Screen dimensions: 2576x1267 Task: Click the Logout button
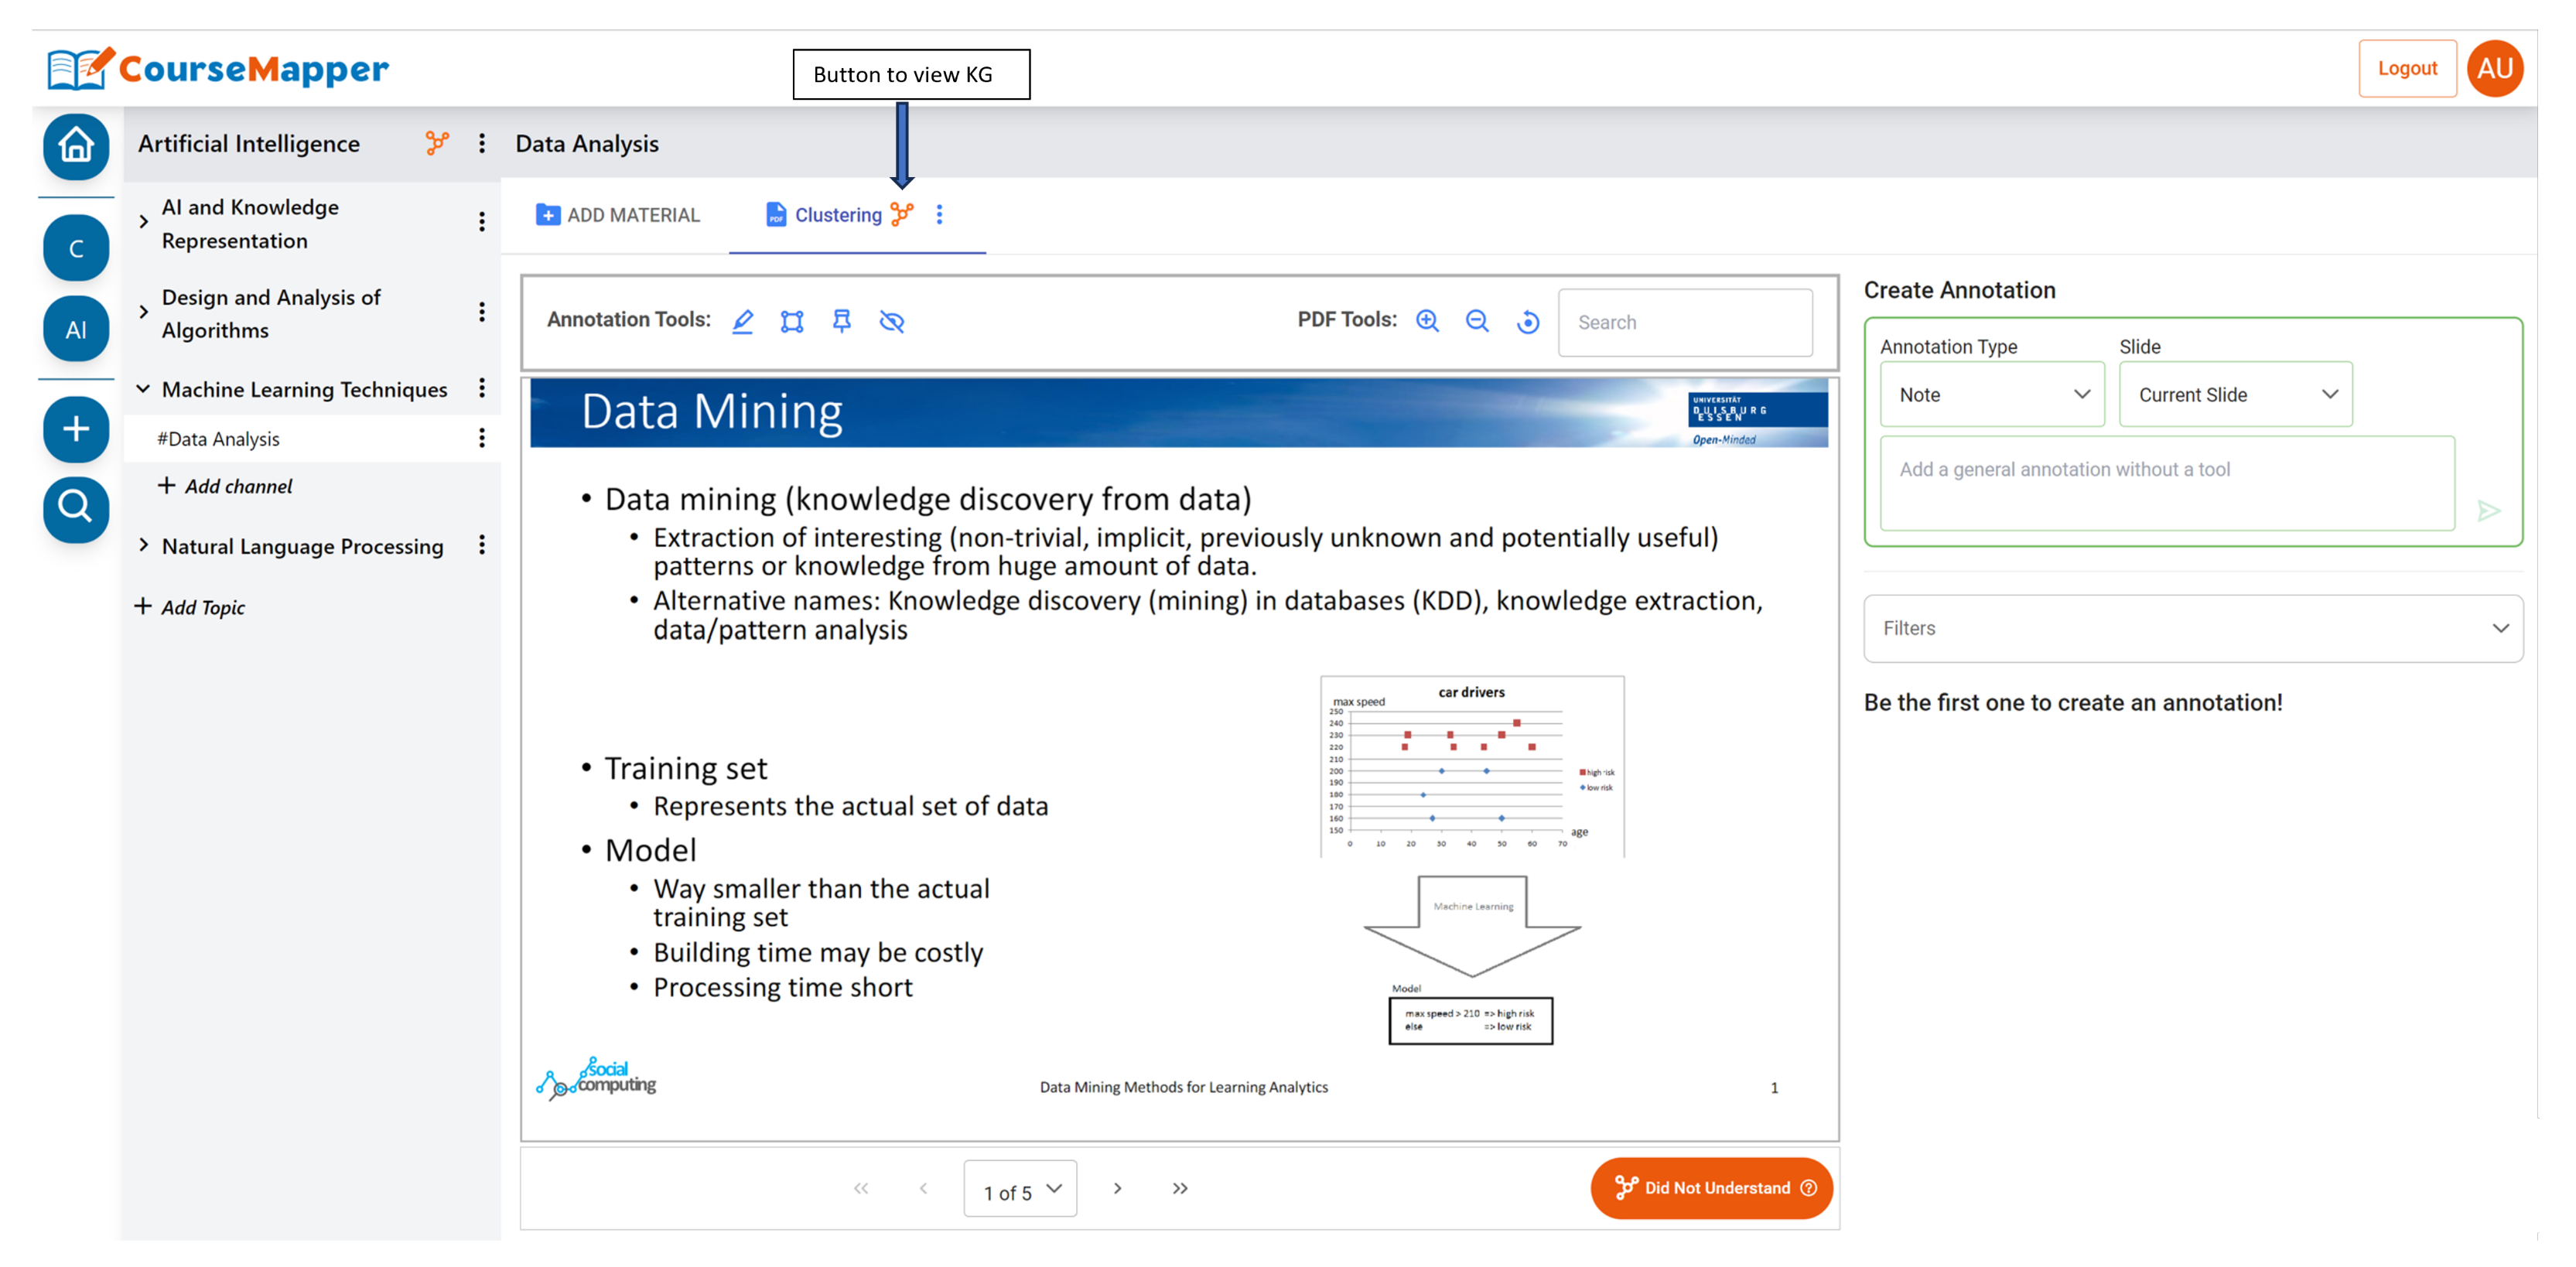[x=2406, y=68]
